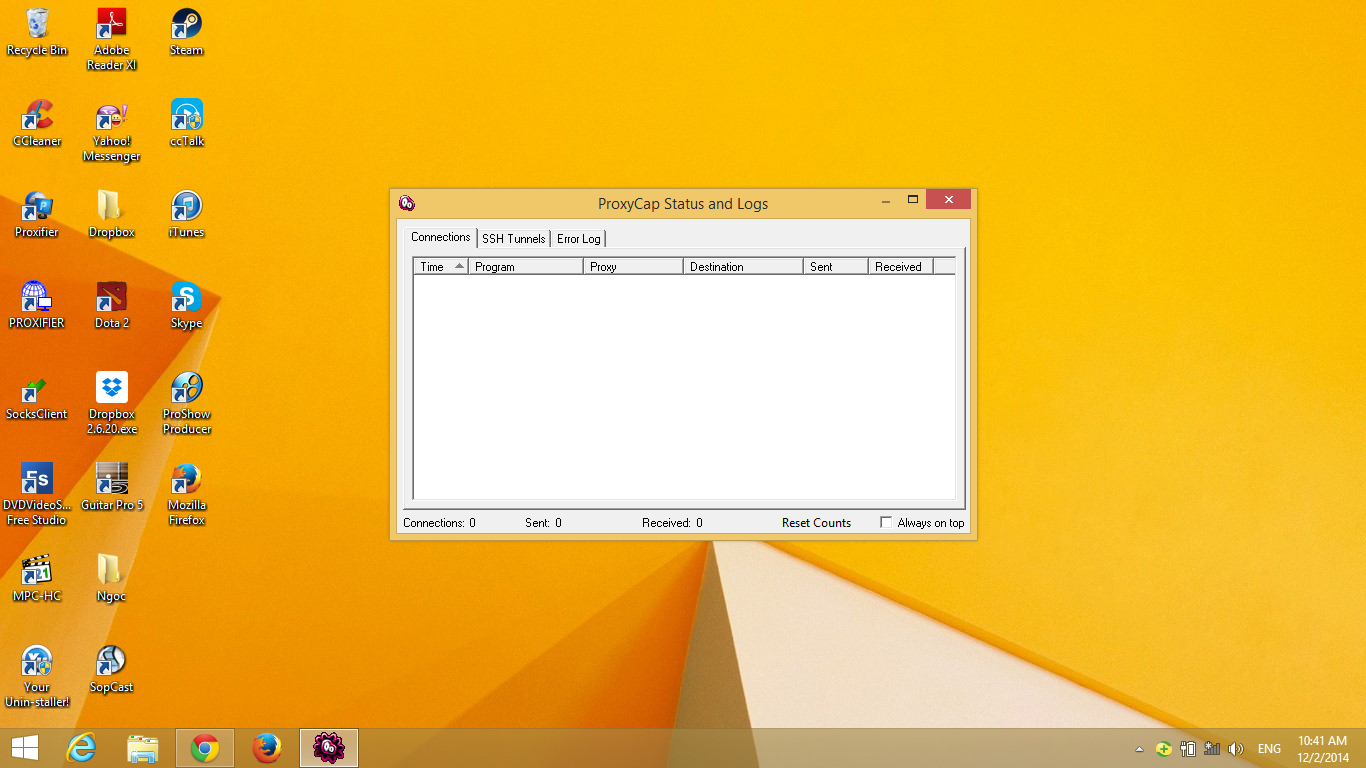This screenshot has height=768, width=1366.
Task: Click the Reset Counts button
Action: tap(816, 523)
